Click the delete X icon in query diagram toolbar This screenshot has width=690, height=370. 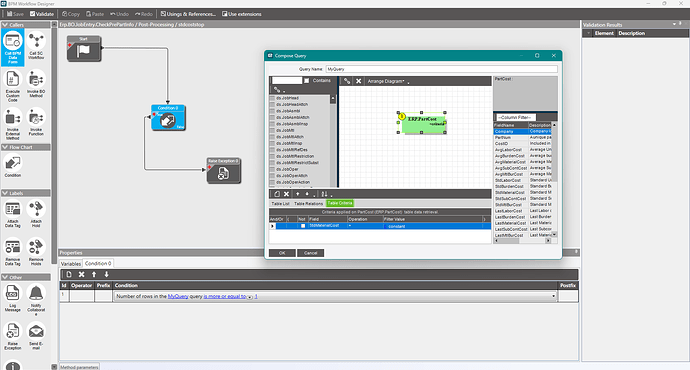pyautogui.click(x=359, y=81)
